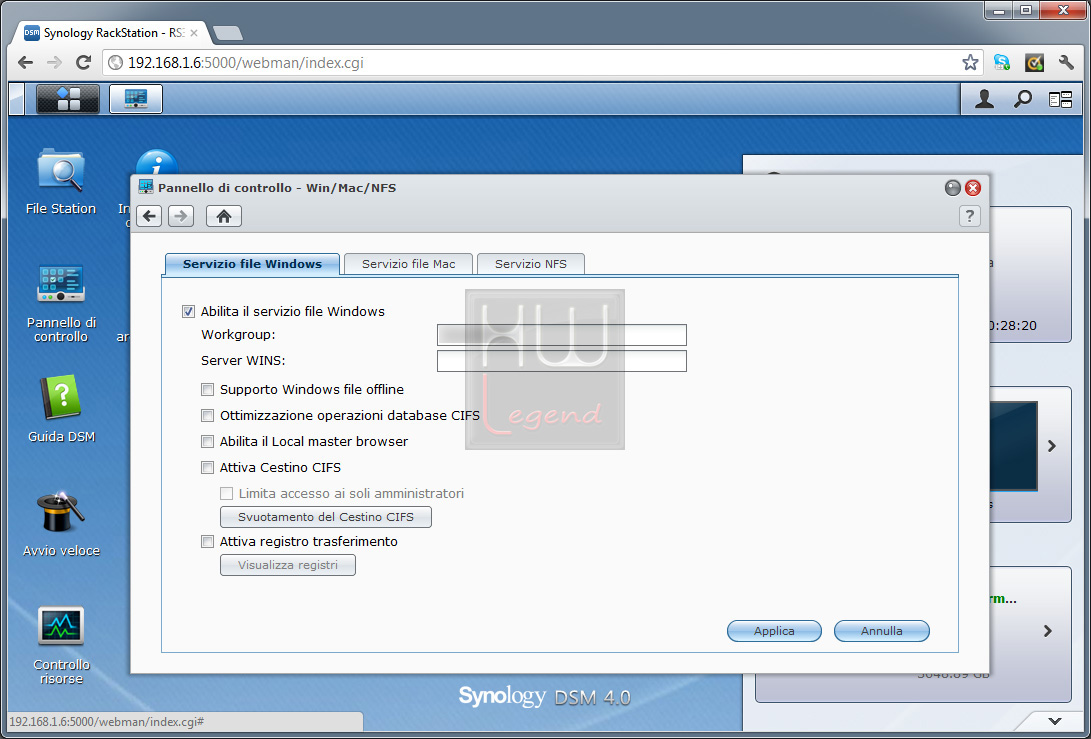1091x739 pixels.
Task: Click the Server WINS input field
Action: click(562, 361)
